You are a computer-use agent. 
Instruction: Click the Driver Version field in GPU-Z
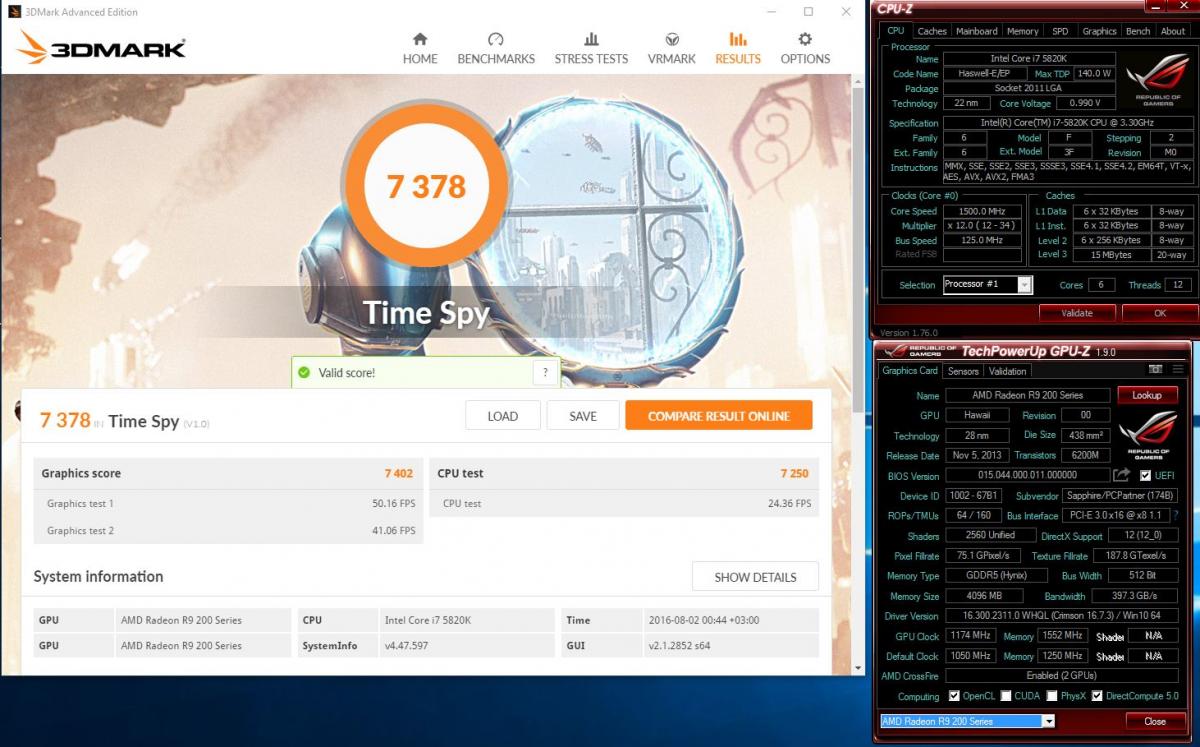tap(1062, 616)
